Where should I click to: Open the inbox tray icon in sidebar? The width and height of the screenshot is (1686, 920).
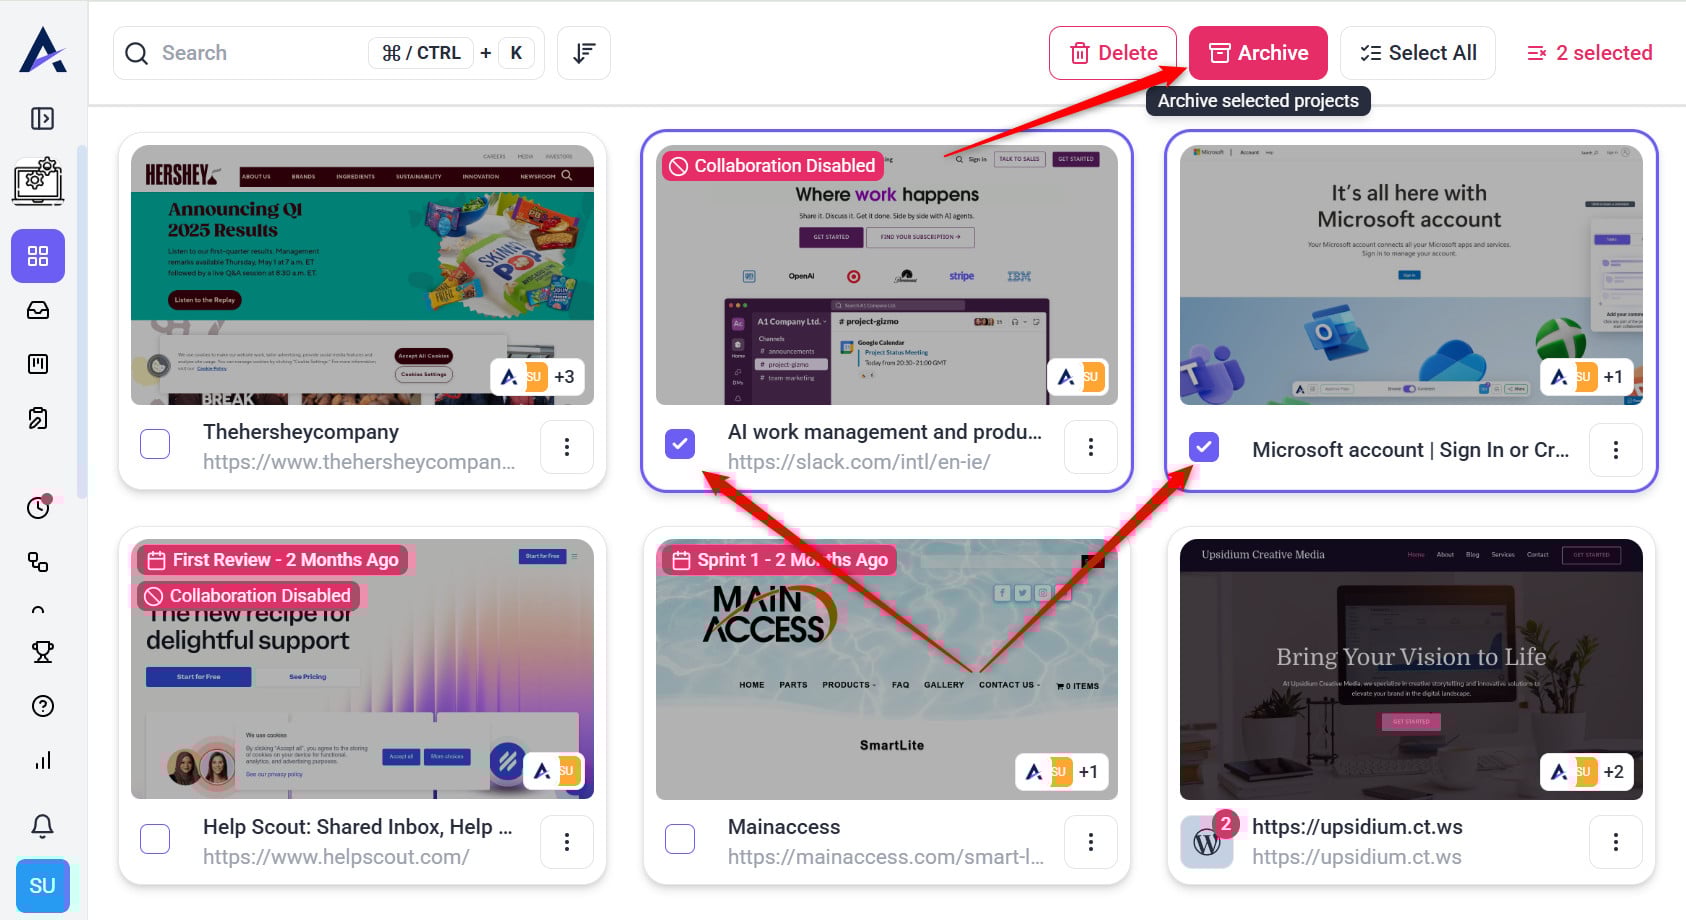(x=38, y=310)
